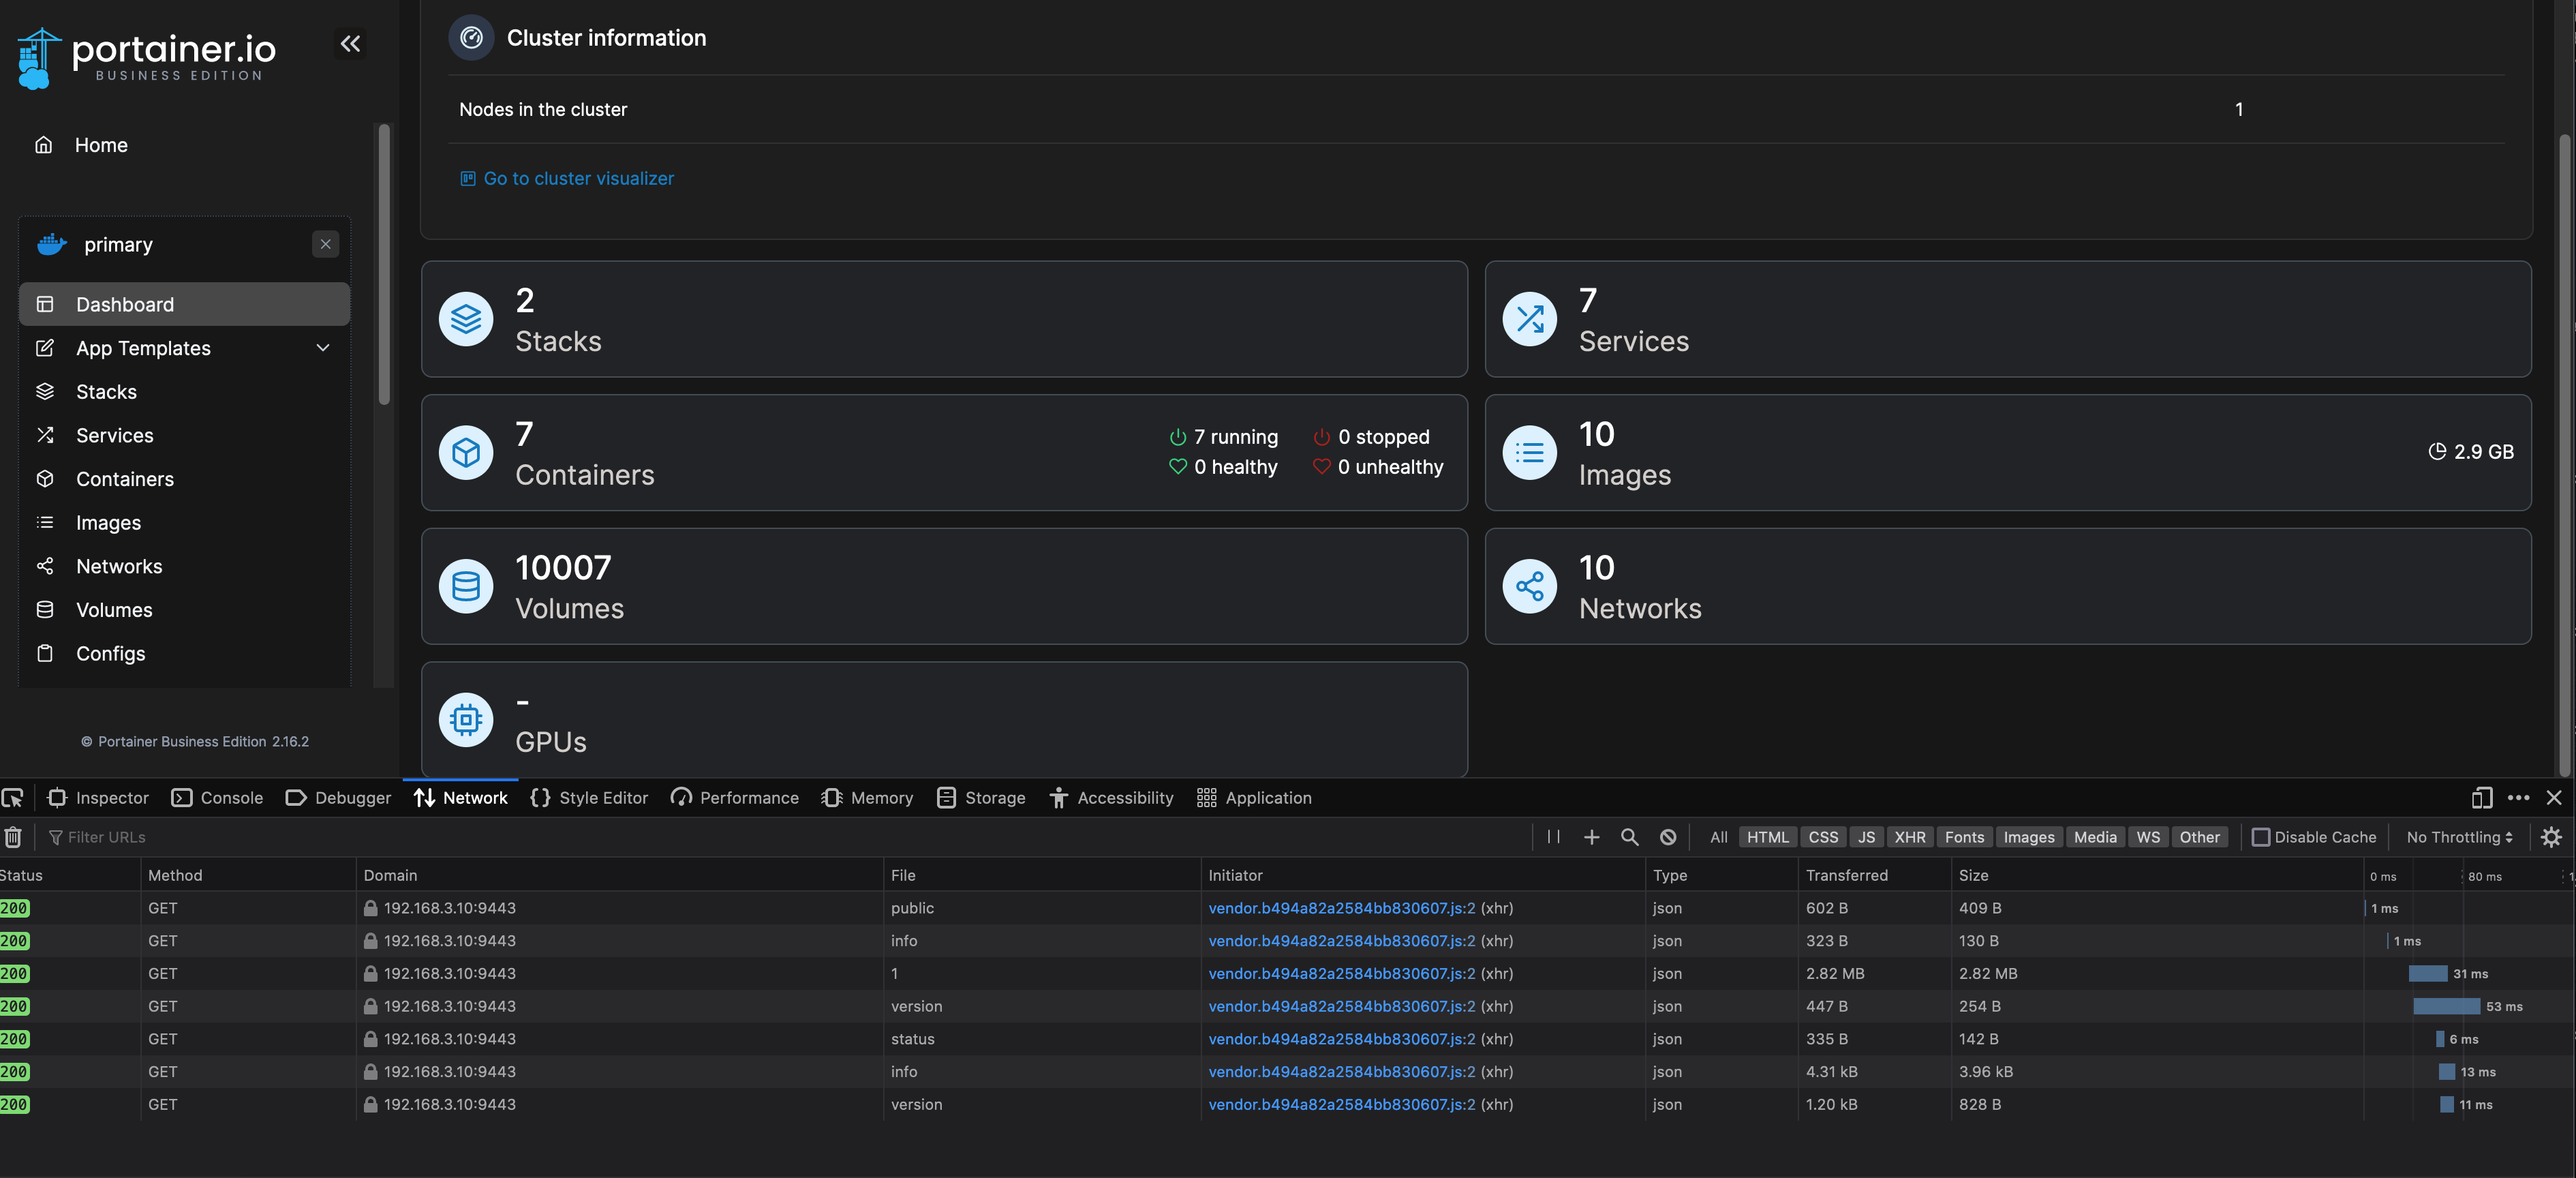Toggle the Fonts request filter

(x=1964, y=837)
